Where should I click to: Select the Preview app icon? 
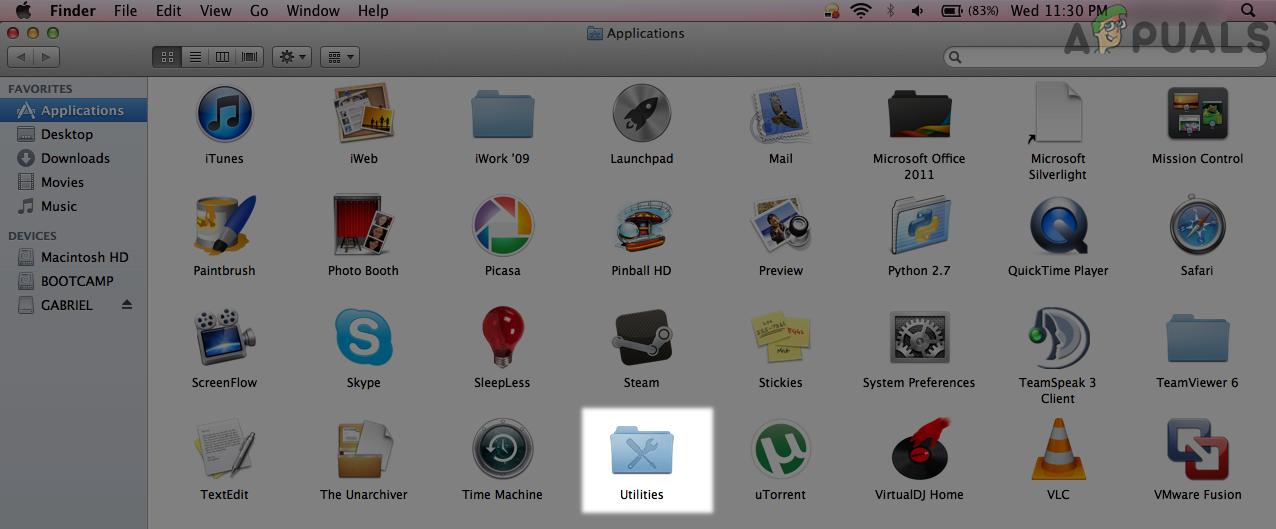point(780,226)
